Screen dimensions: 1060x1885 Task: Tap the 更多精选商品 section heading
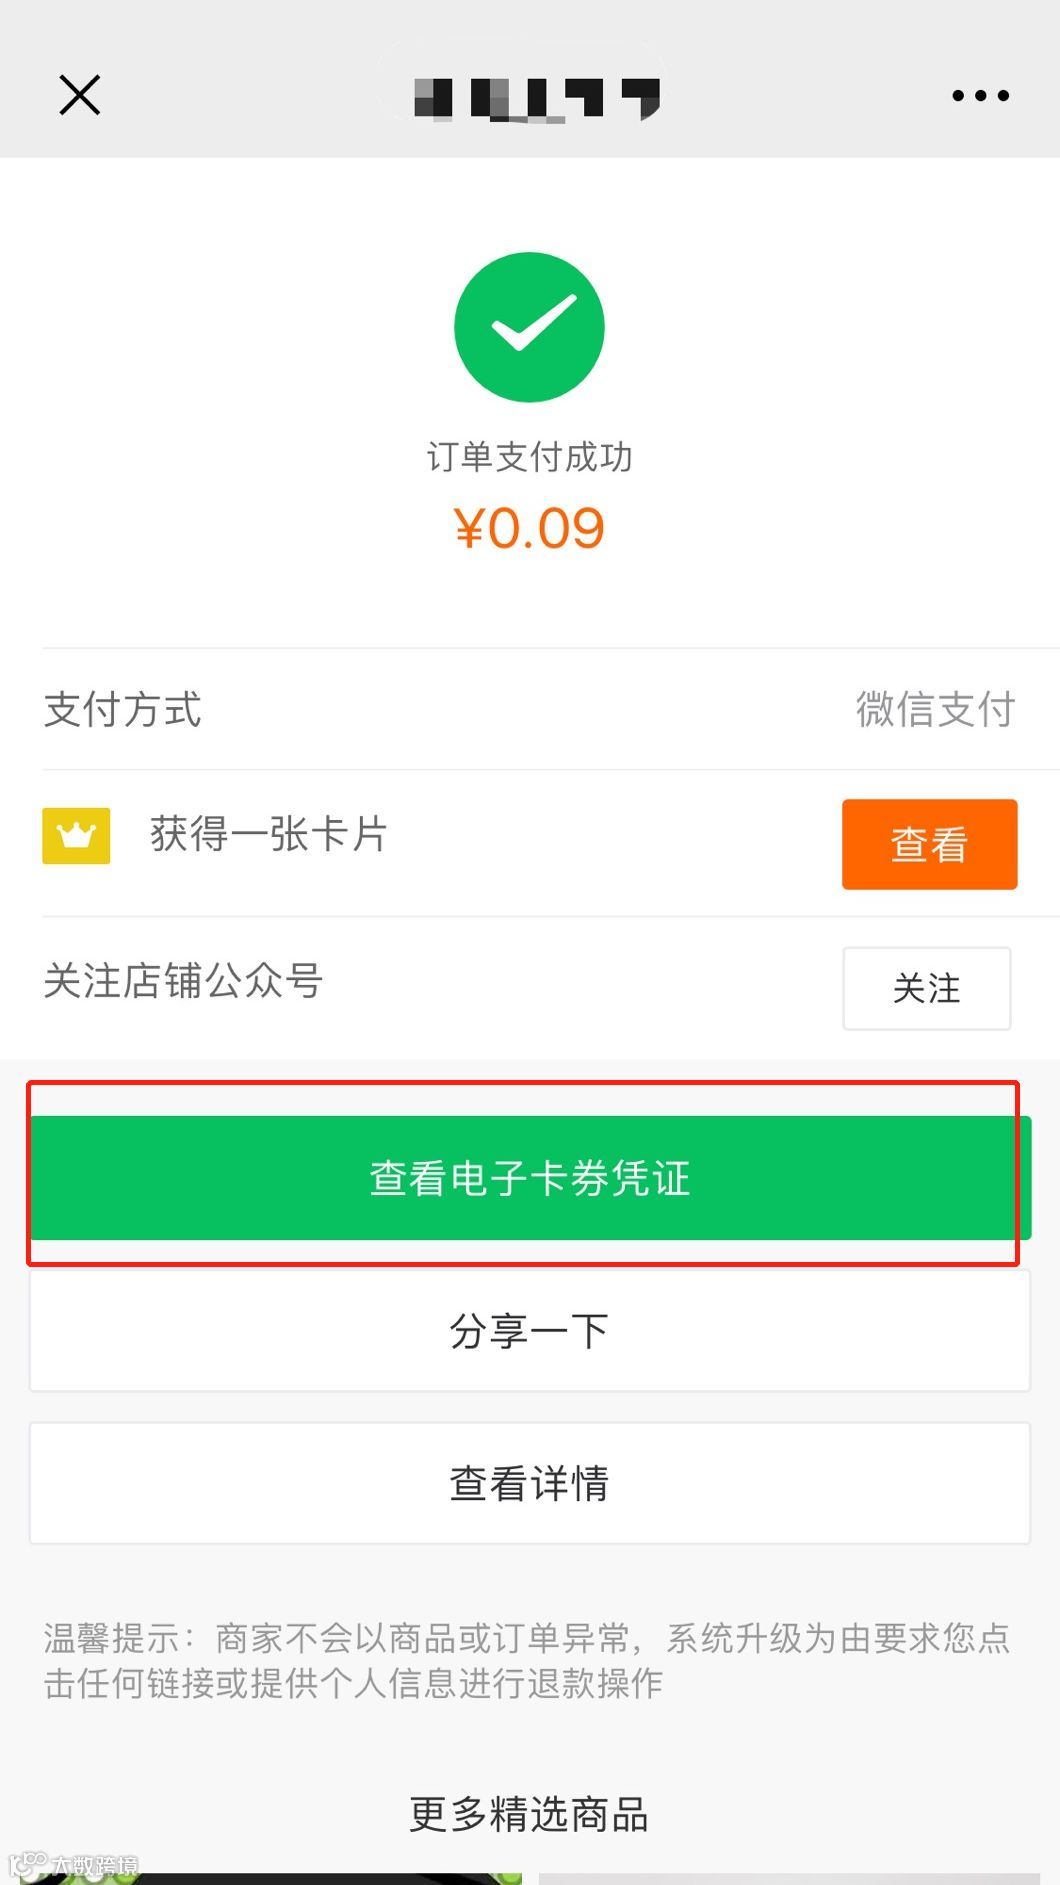tap(529, 1813)
